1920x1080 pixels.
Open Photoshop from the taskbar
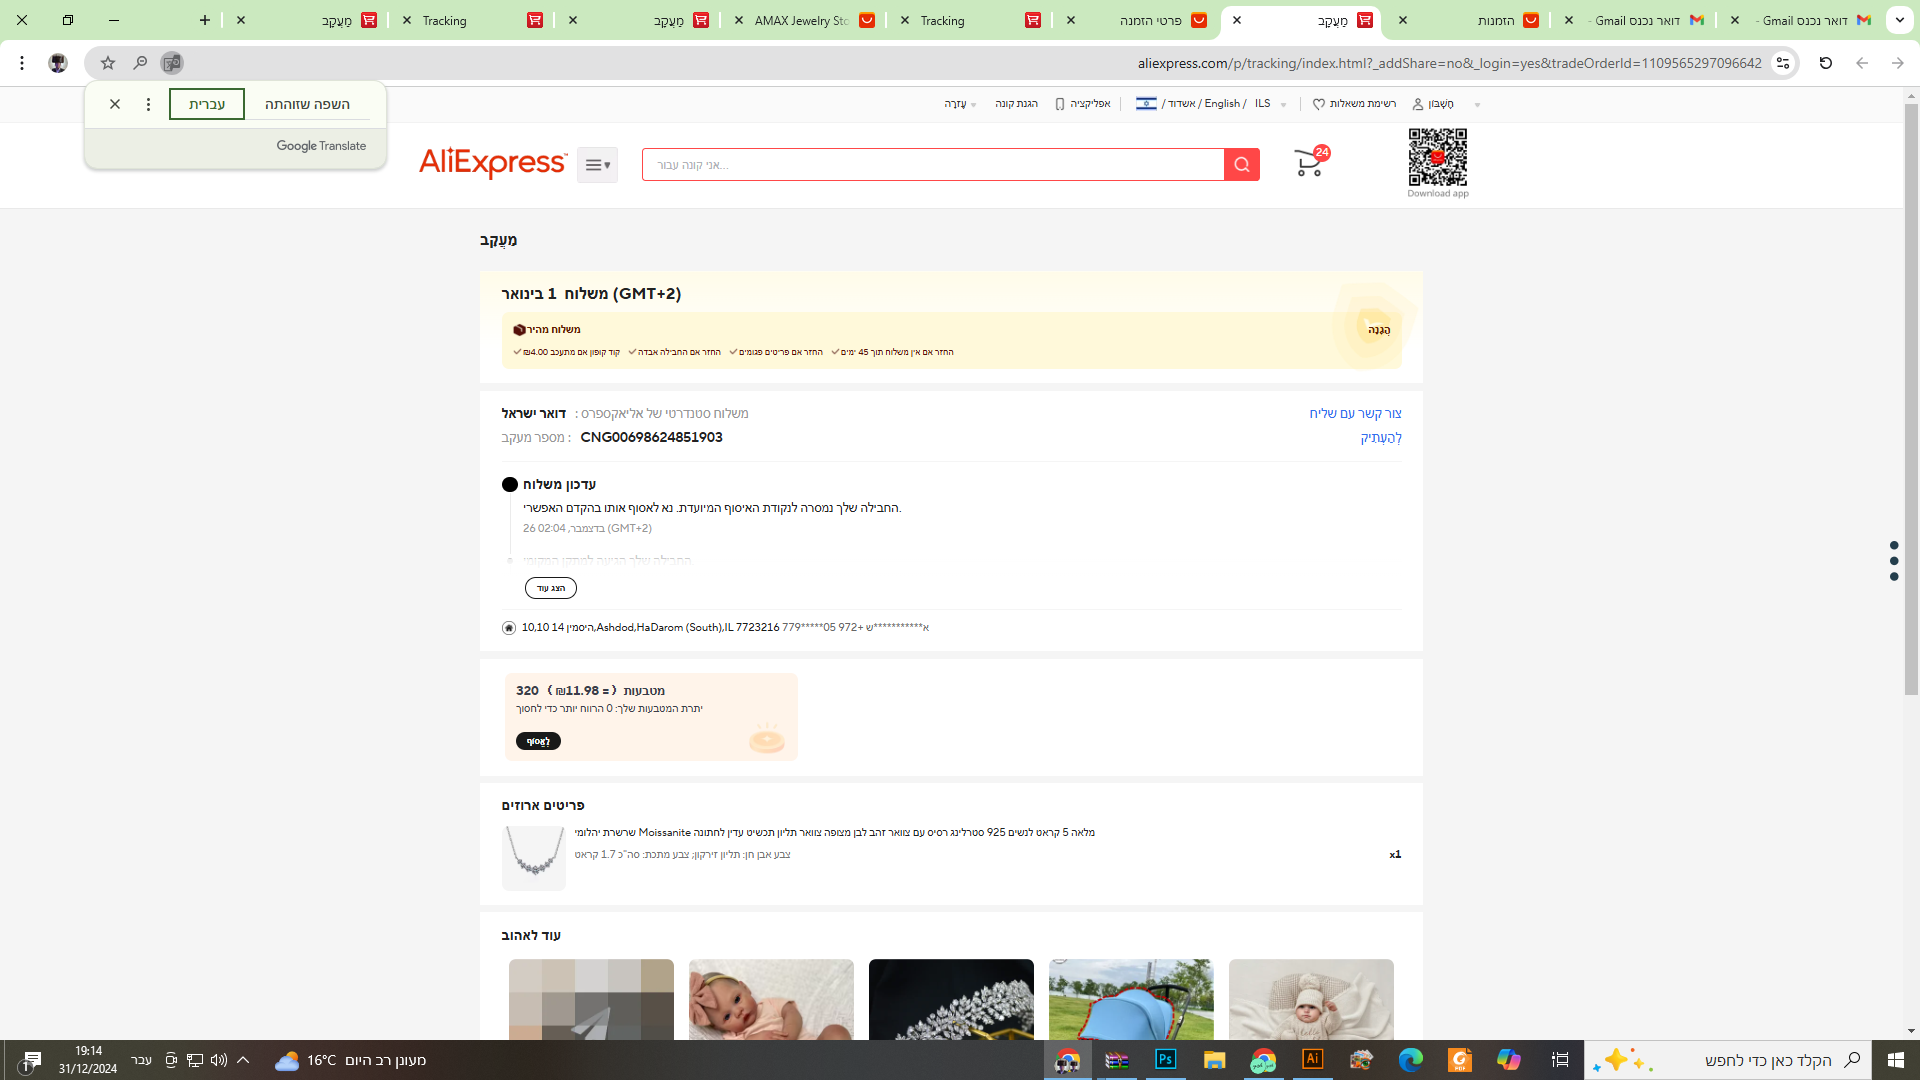point(1165,1059)
